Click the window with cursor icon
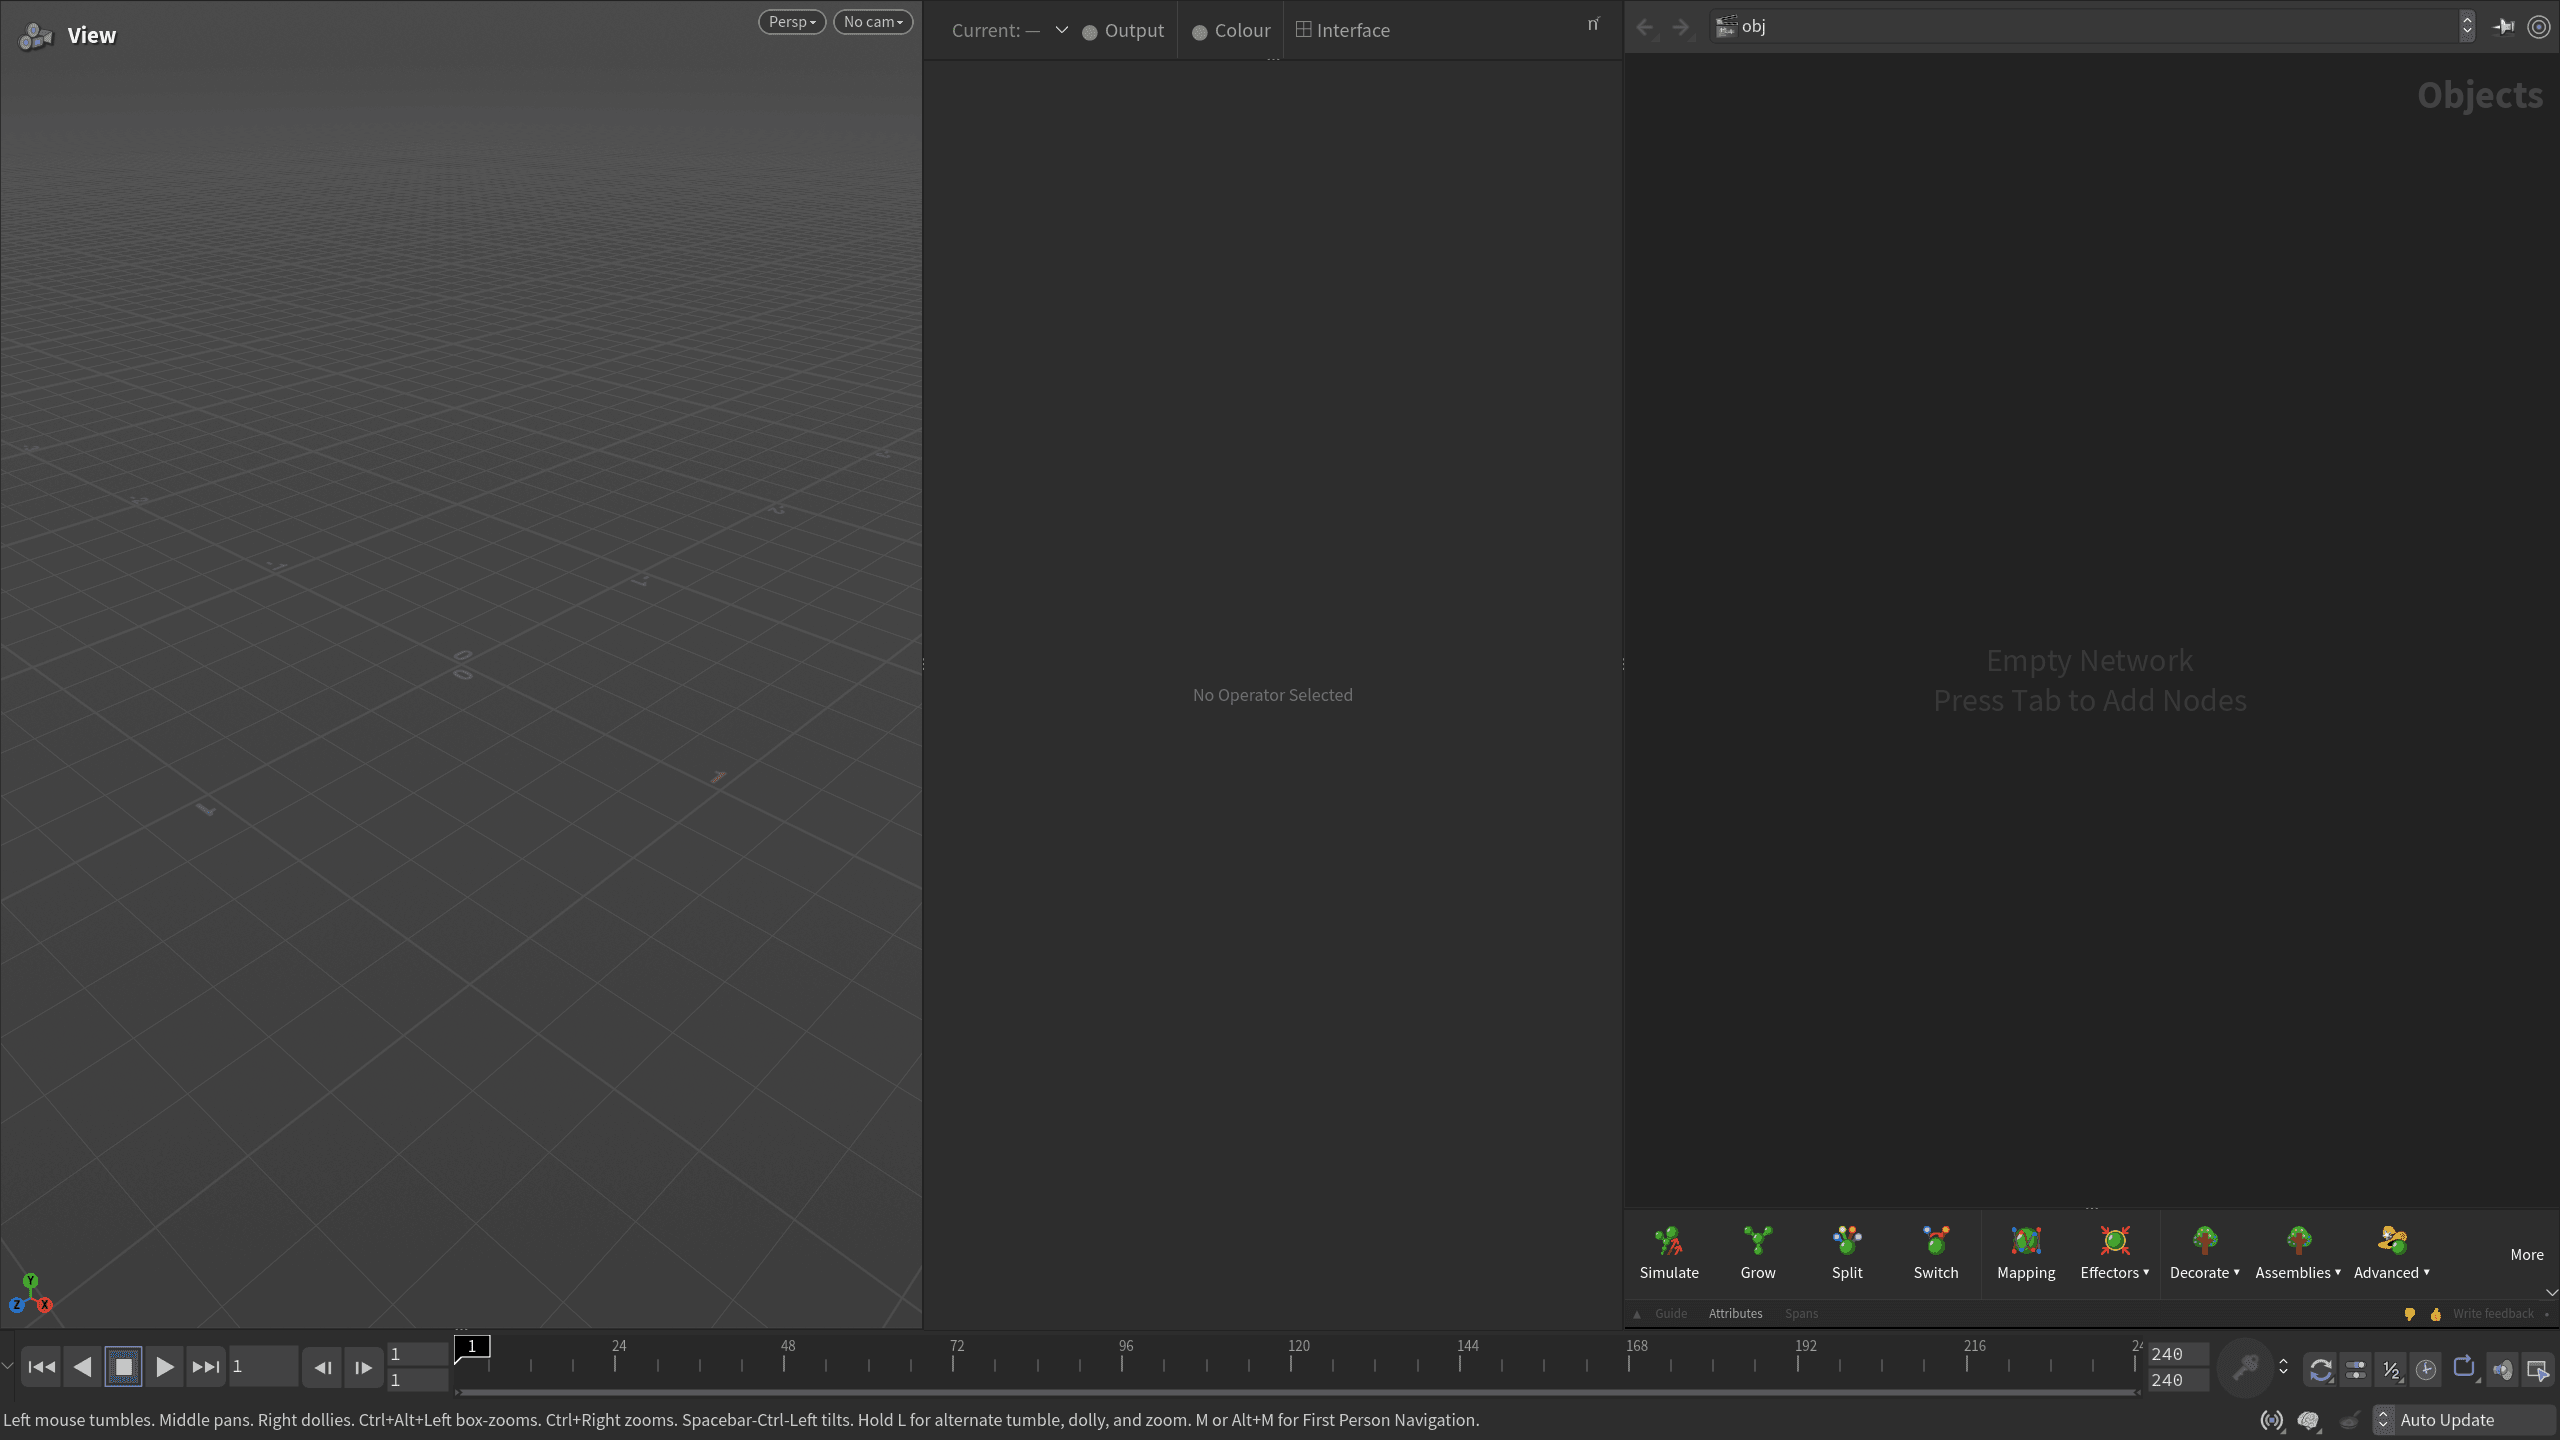 [2537, 1369]
